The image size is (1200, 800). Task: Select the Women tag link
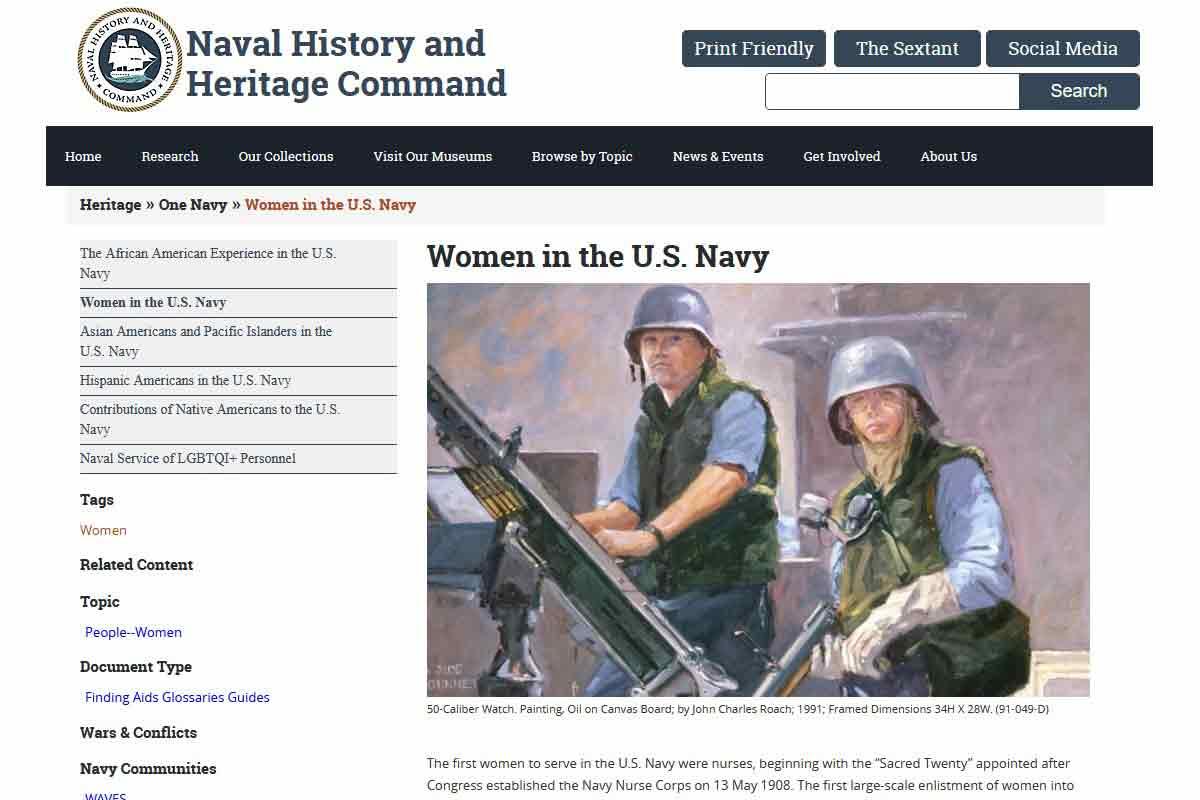(x=103, y=530)
